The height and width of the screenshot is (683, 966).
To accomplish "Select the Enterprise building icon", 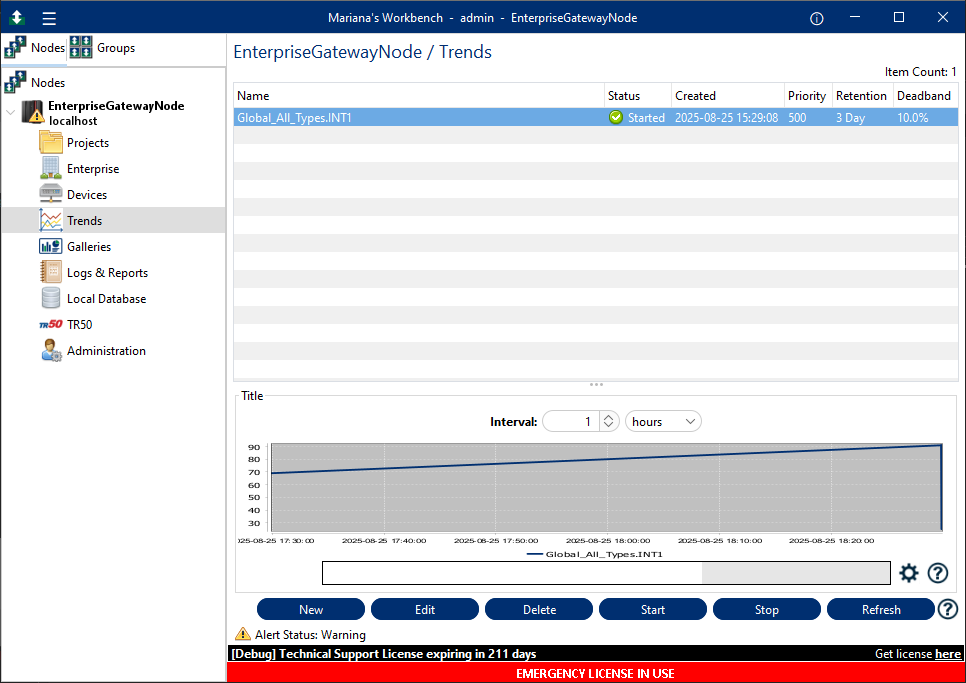I will point(51,169).
